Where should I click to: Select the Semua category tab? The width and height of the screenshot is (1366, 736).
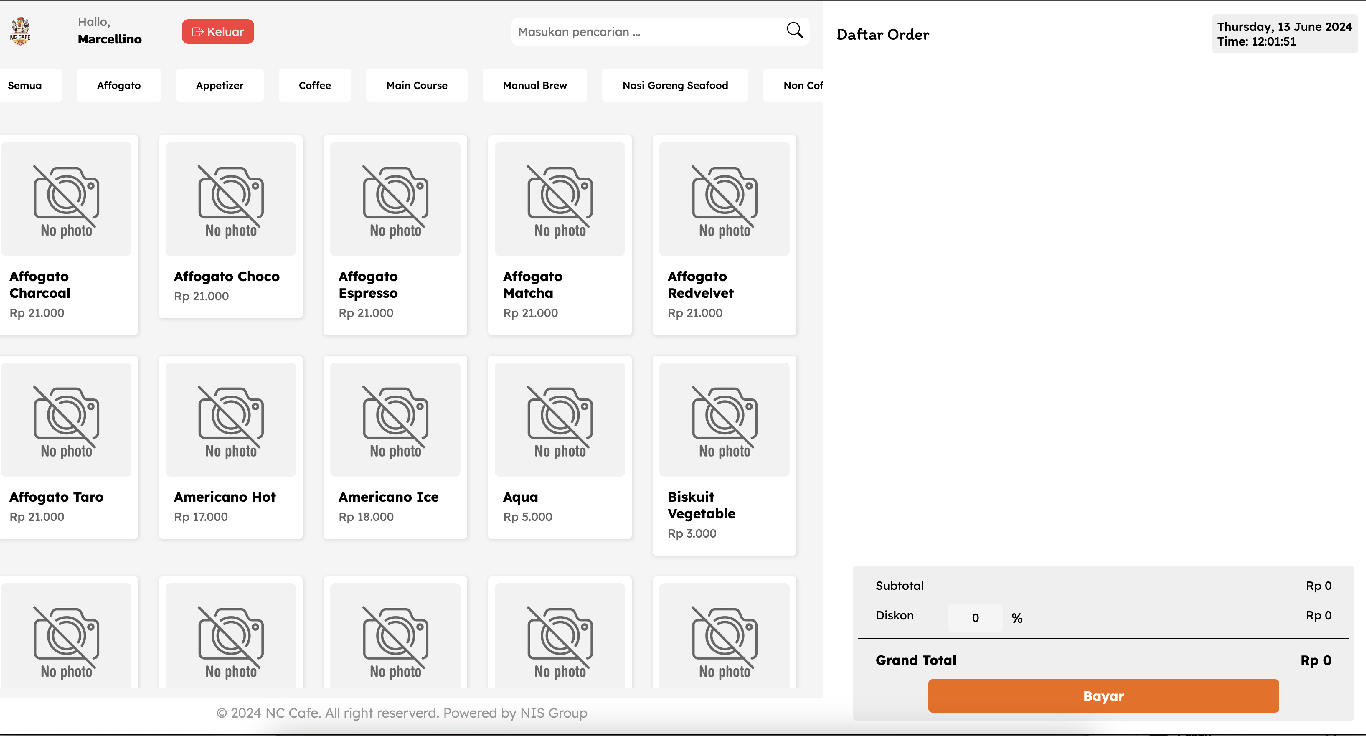[x=26, y=86]
